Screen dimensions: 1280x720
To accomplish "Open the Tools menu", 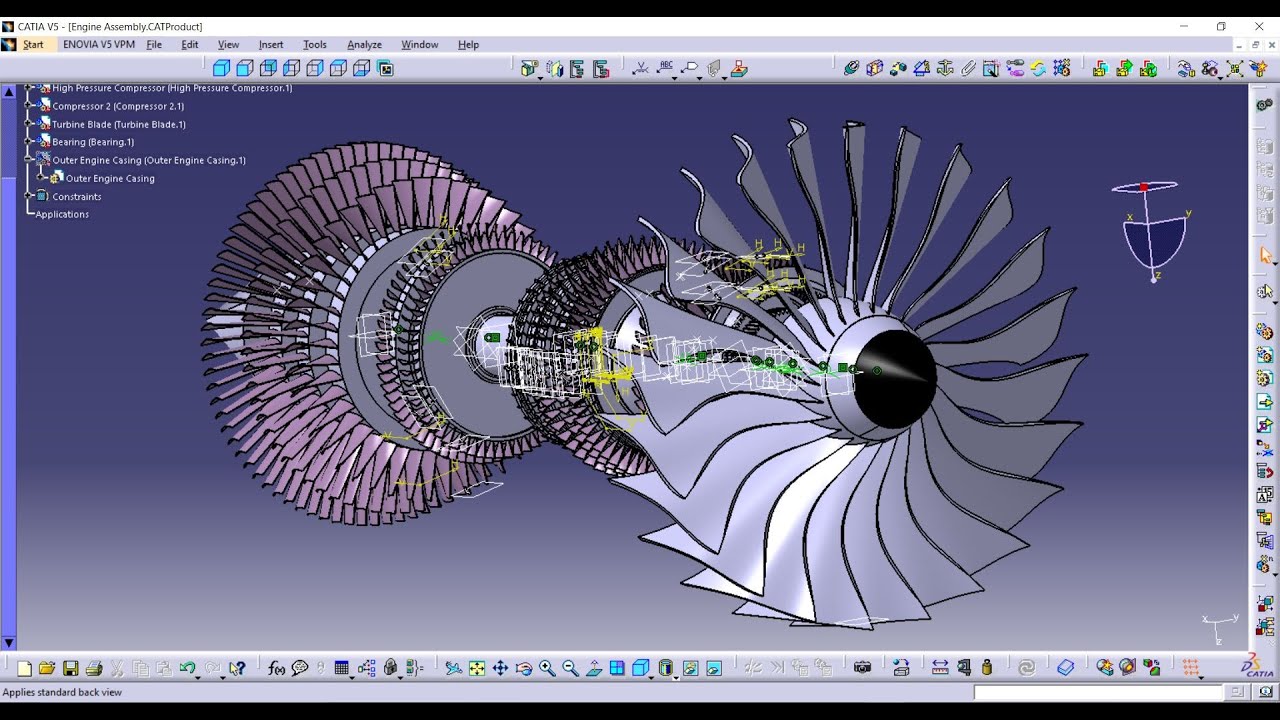I will point(315,44).
